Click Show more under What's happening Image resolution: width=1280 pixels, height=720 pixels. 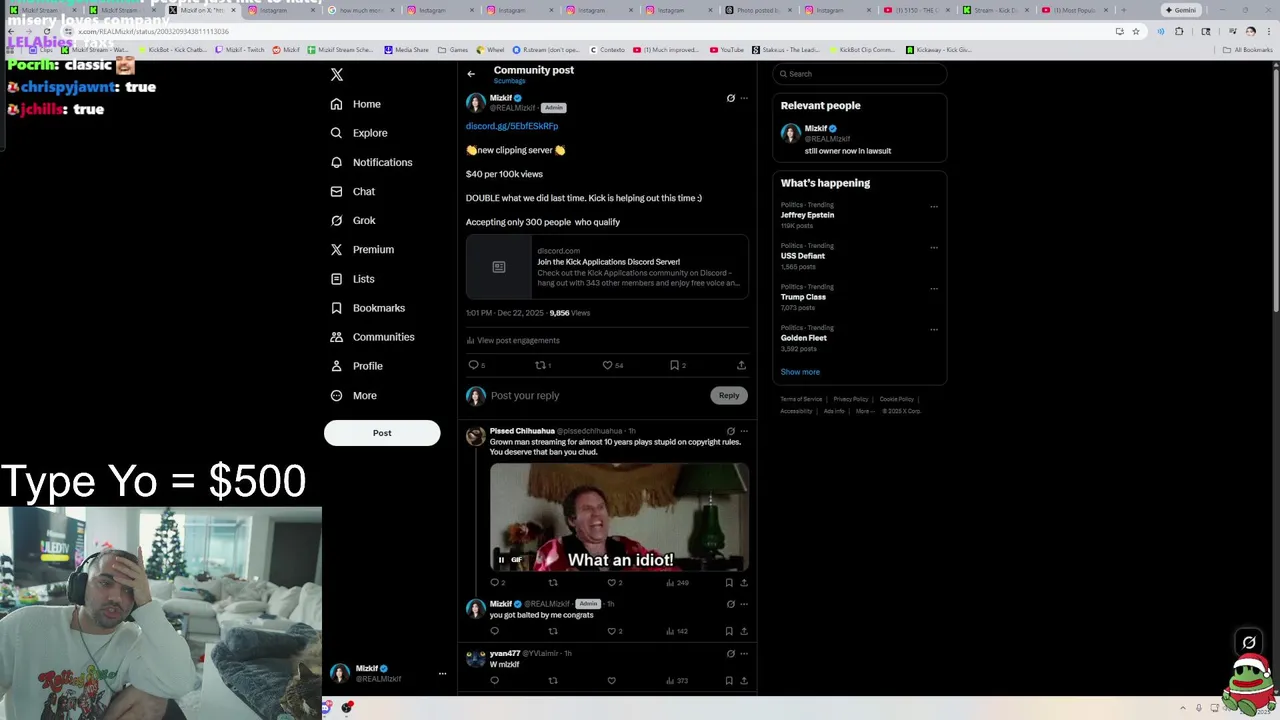[800, 372]
